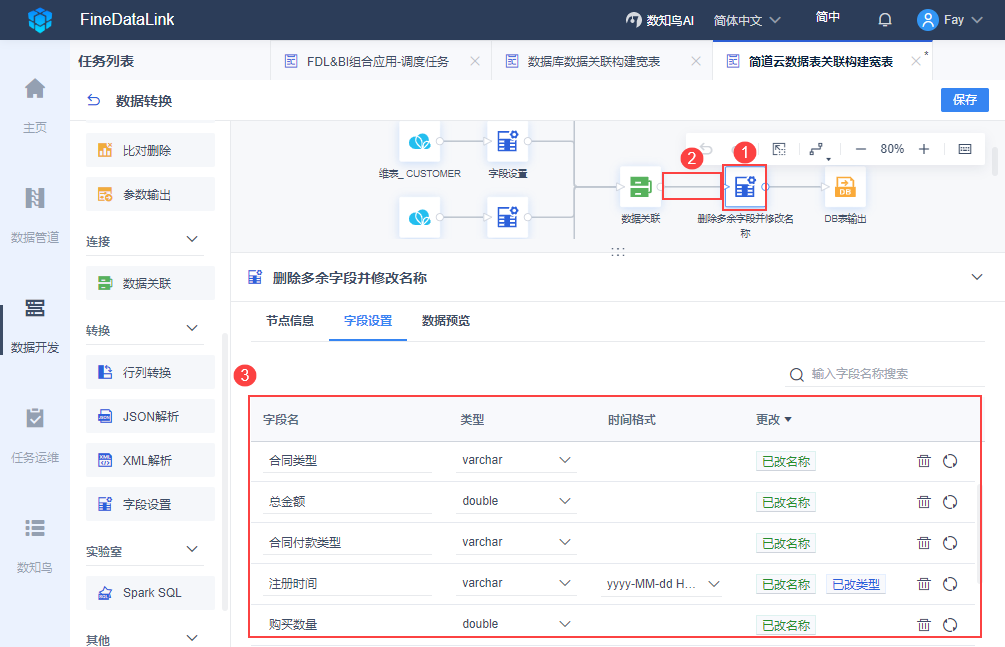Viewport: 1005px width, 647px height.
Task: Open the 字段设置 tab
Action: (368, 321)
